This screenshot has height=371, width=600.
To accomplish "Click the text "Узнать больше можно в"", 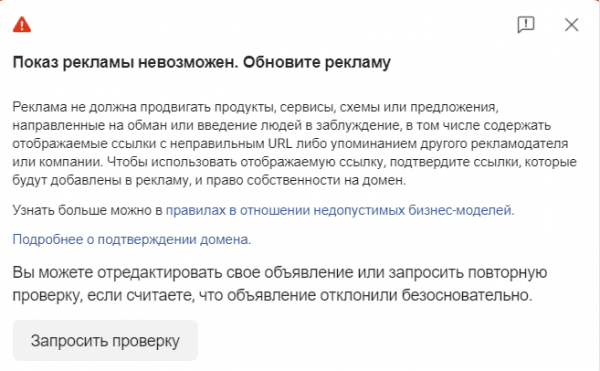I will tap(88, 210).
